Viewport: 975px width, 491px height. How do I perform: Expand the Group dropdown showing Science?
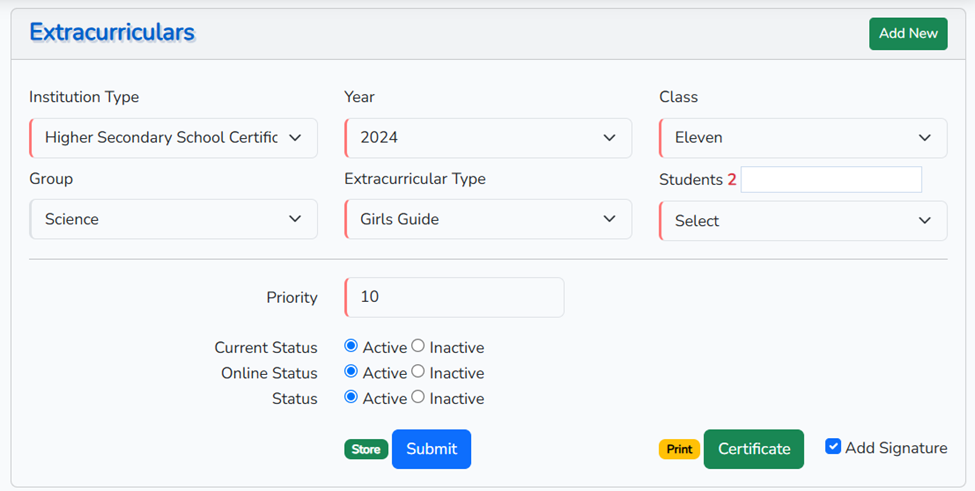pos(174,219)
